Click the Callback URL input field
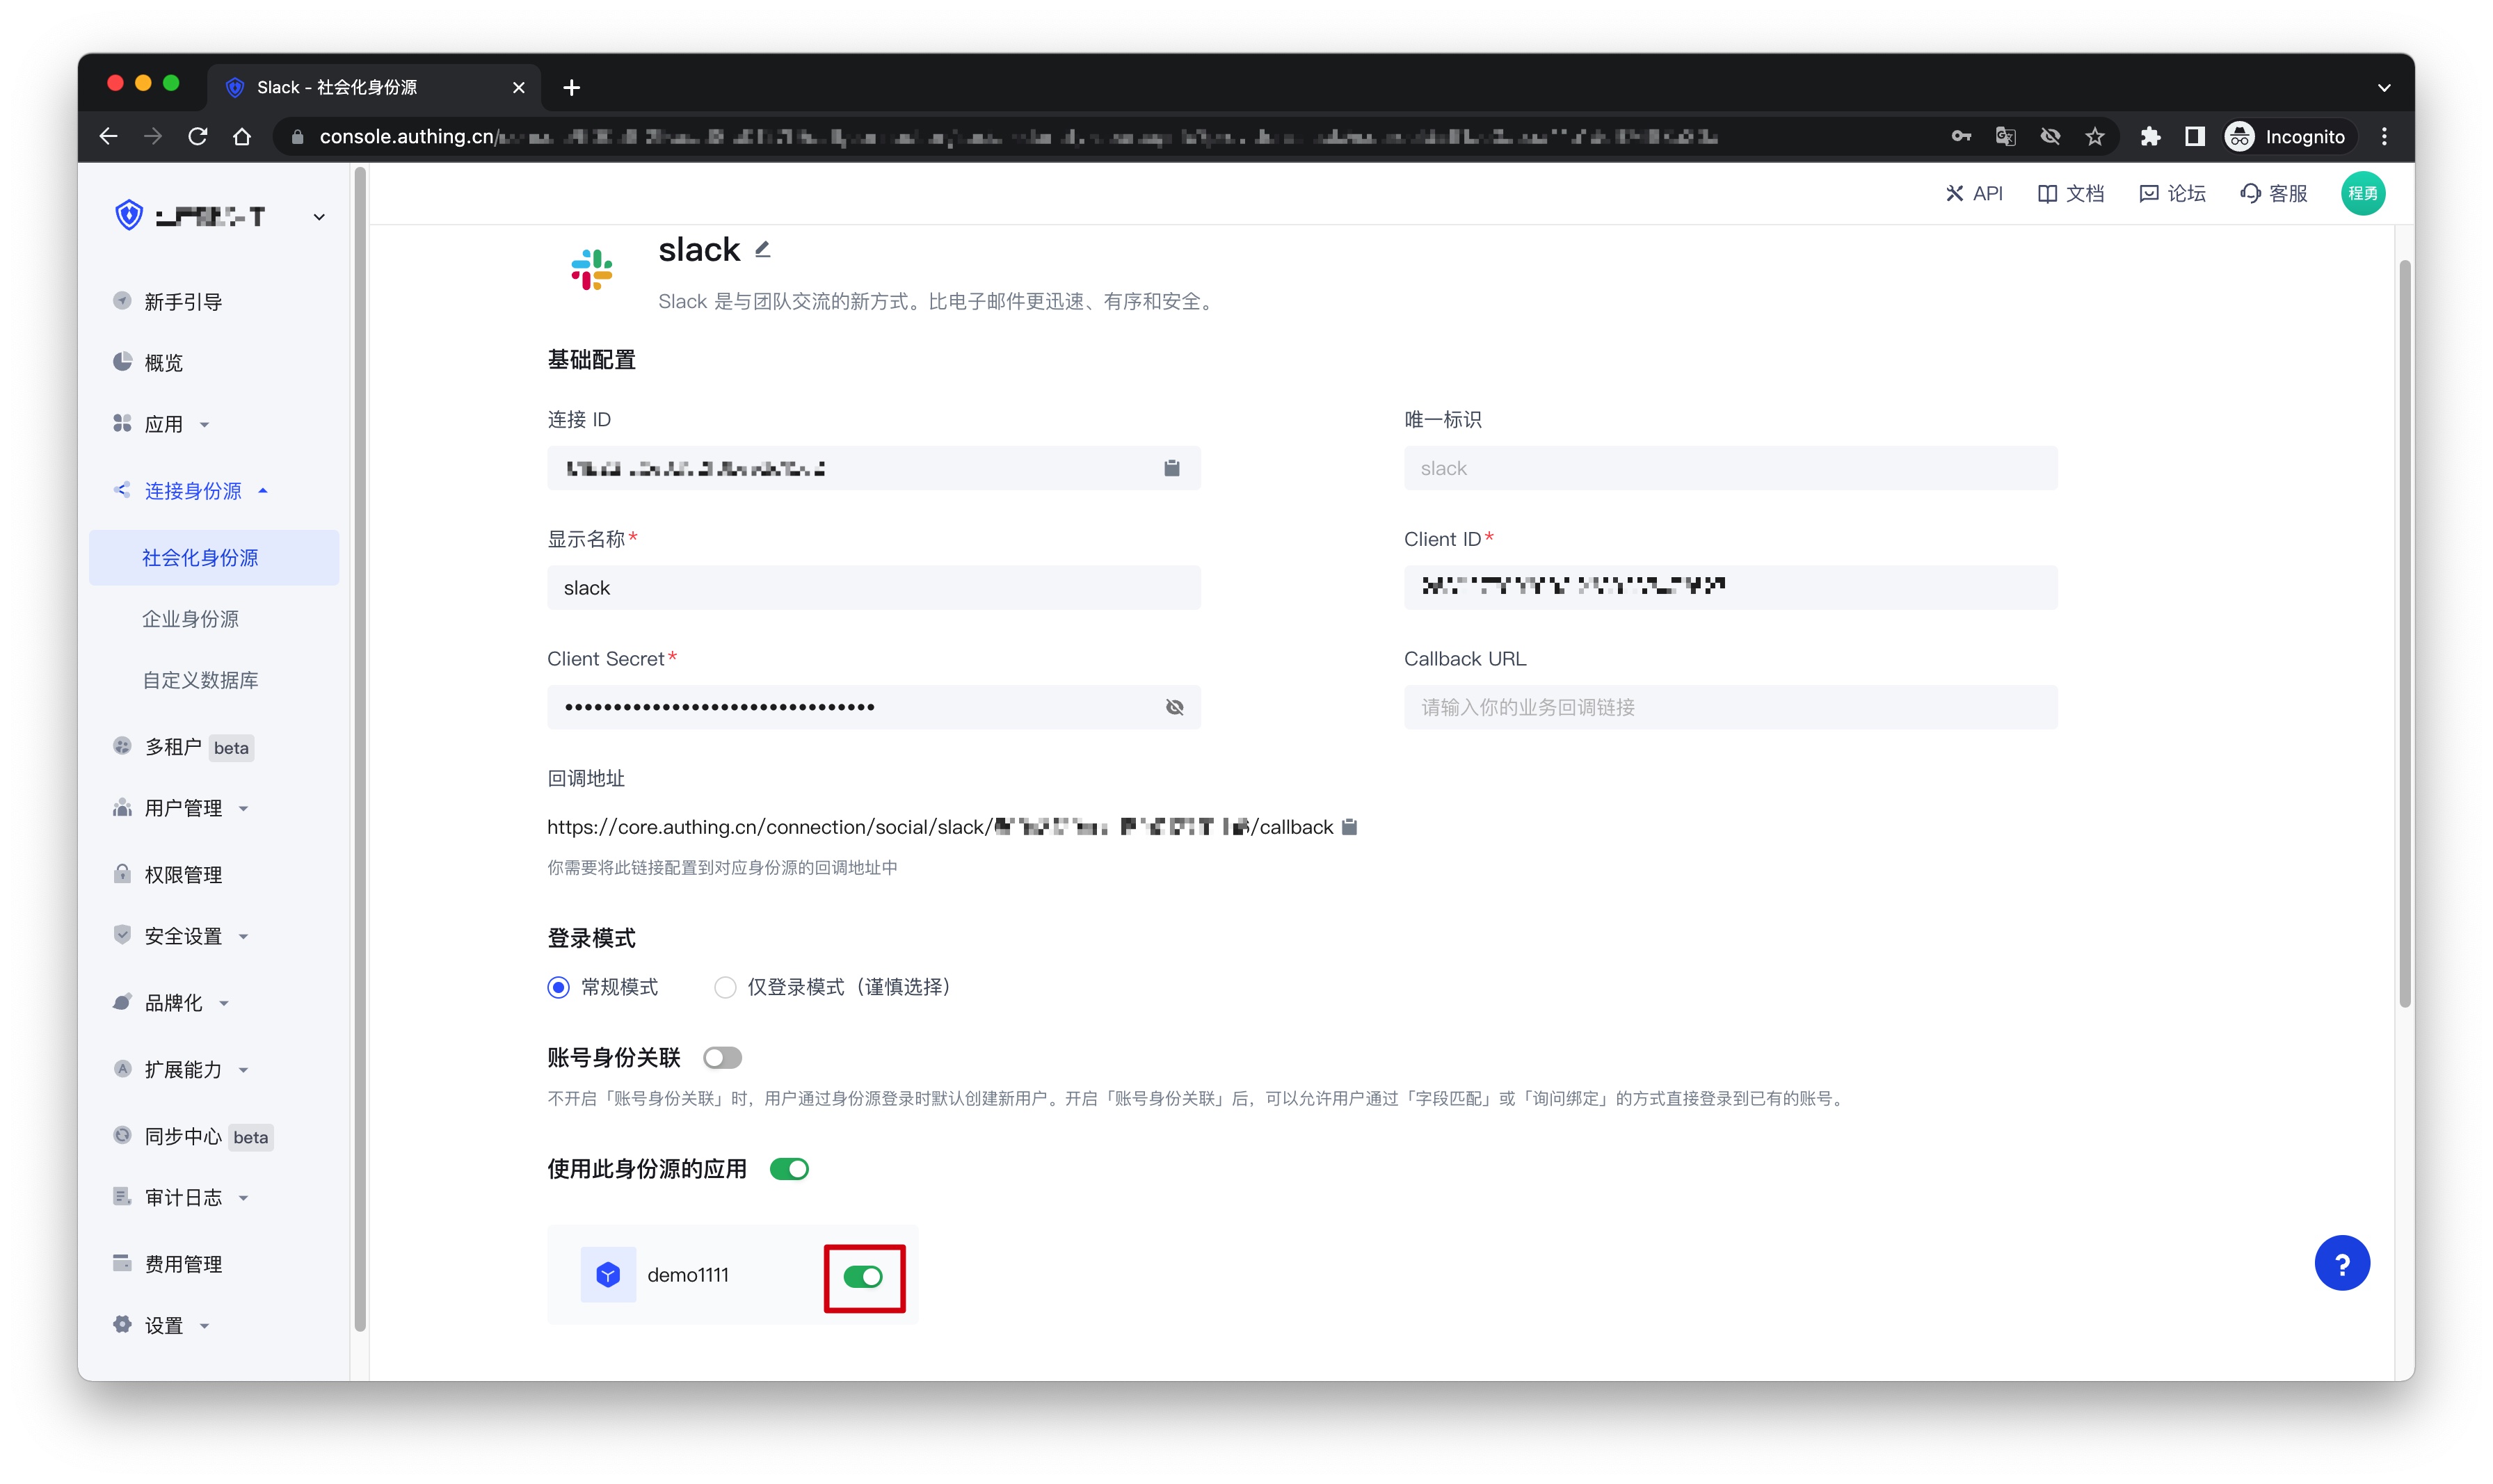 [1730, 708]
